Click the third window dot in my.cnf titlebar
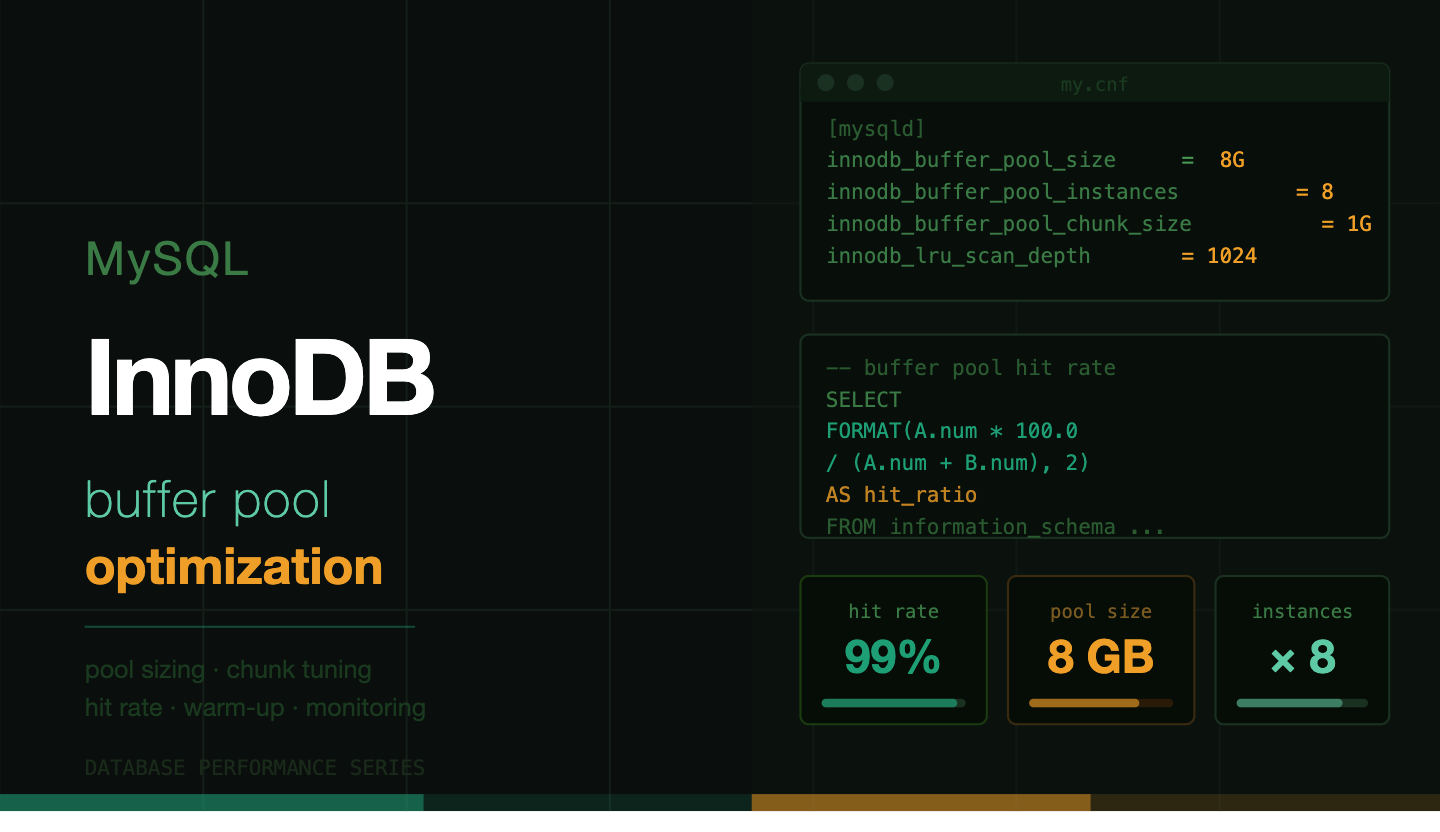 885,83
